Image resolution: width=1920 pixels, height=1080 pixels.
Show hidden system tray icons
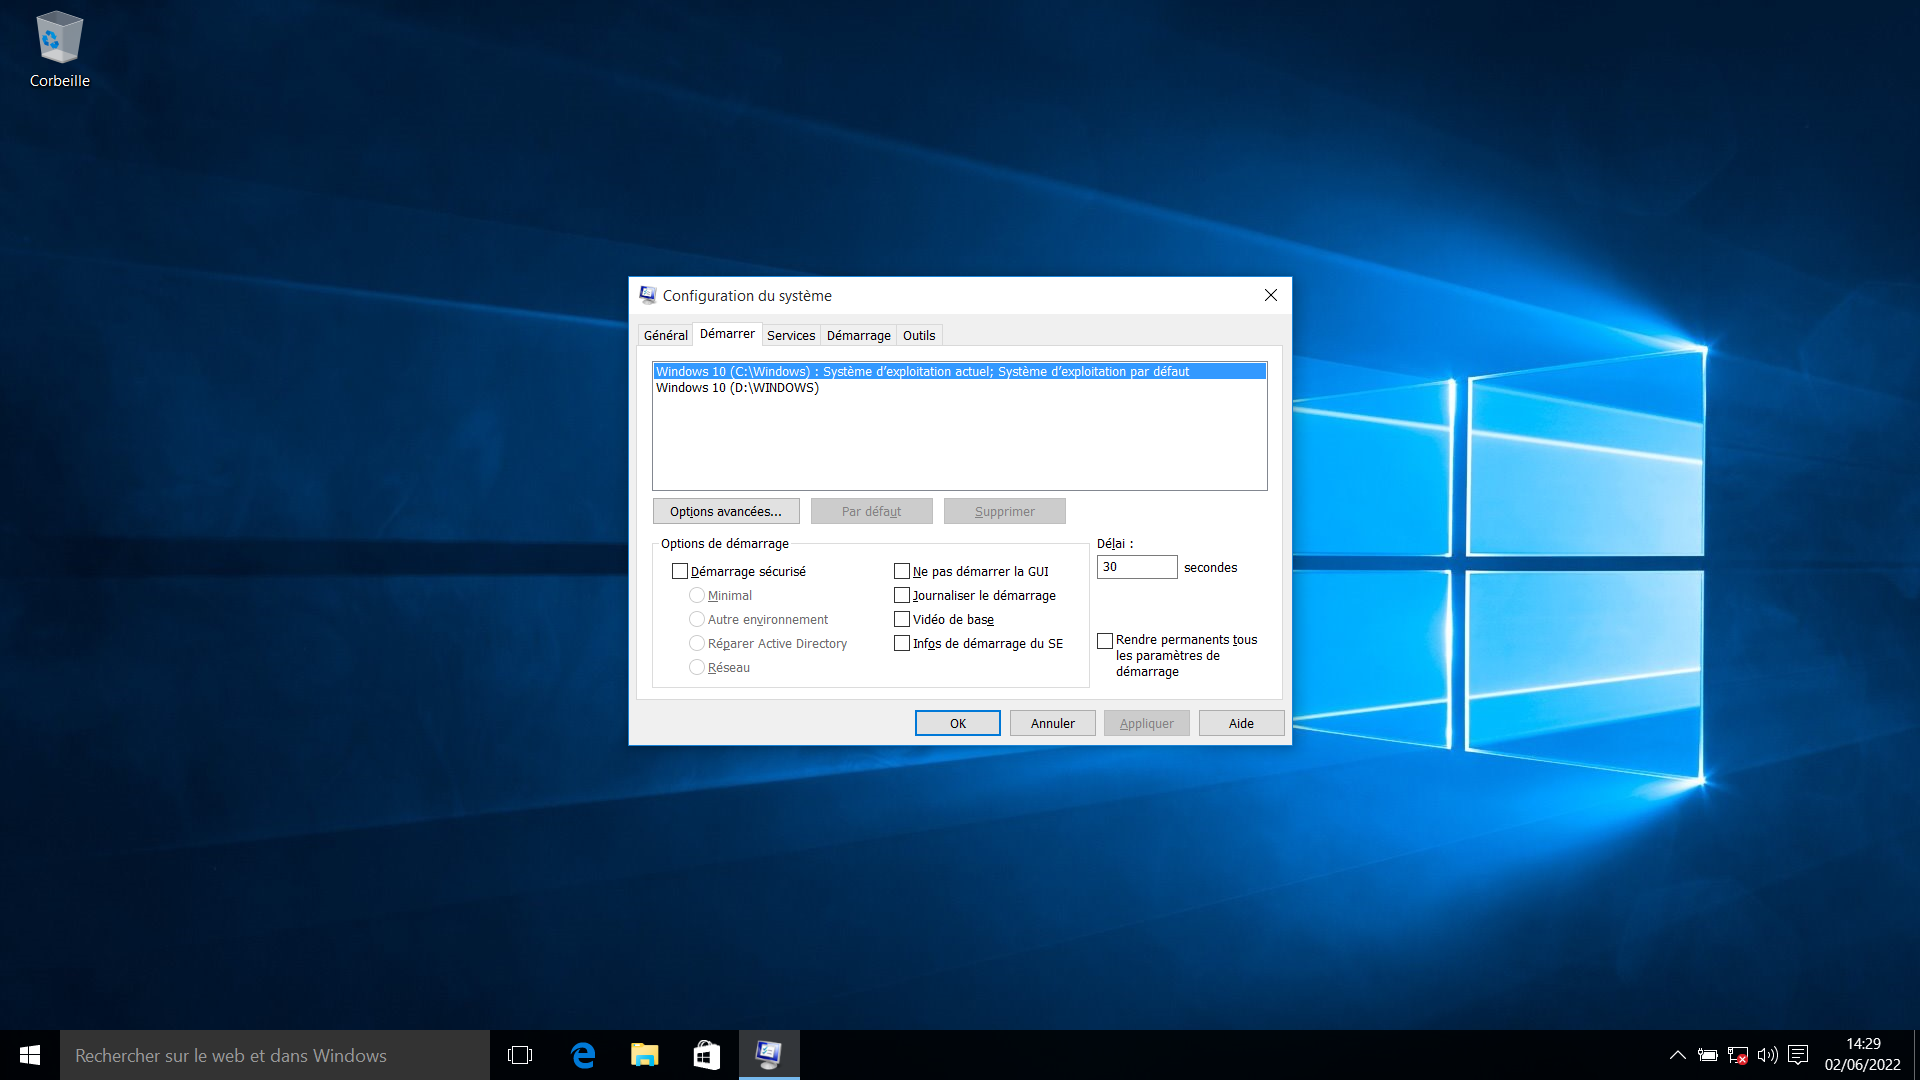tap(1678, 1055)
